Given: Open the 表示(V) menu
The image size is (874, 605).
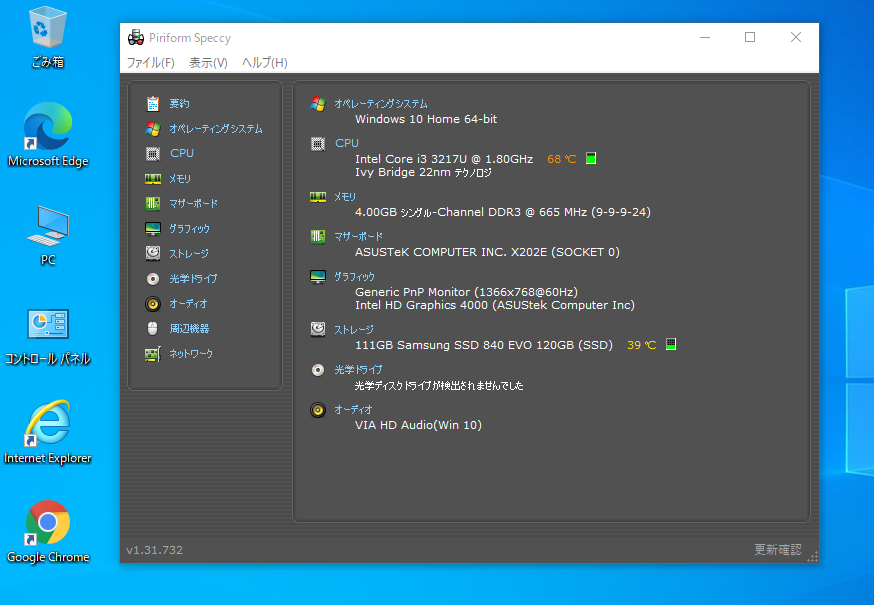Looking at the screenshot, I should (208, 62).
